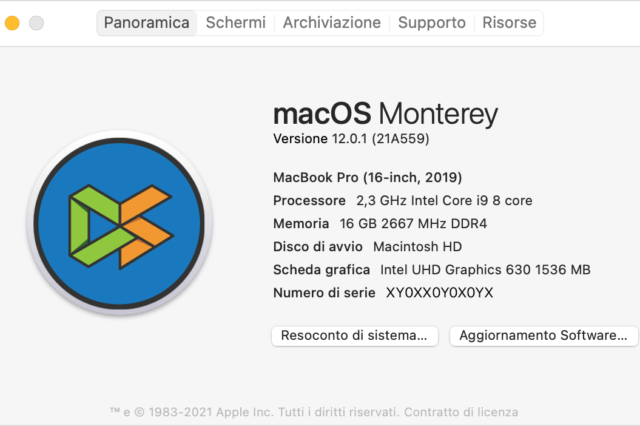Click the Processore information line
This screenshot has height=426, width=640.
(402, 200)
